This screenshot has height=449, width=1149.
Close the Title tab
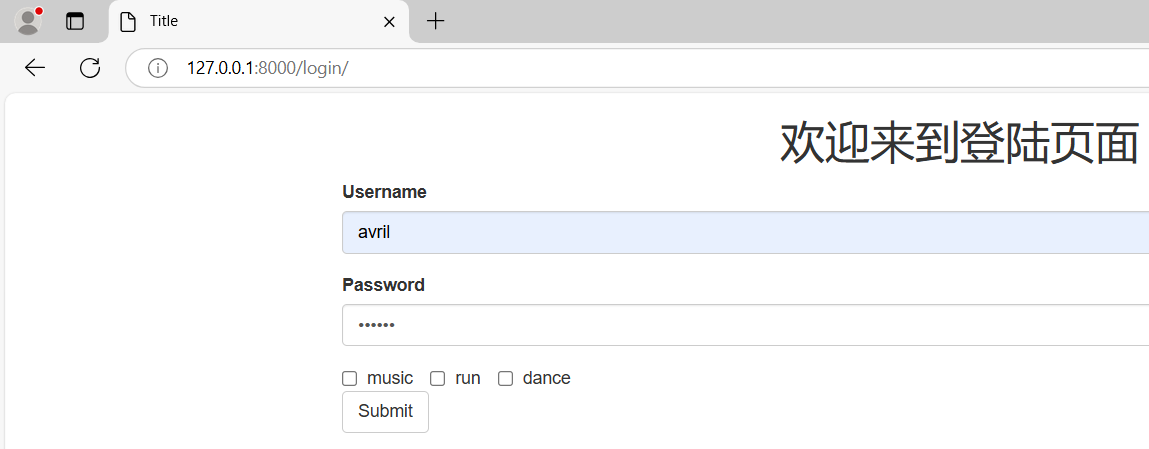click(389, 21)
